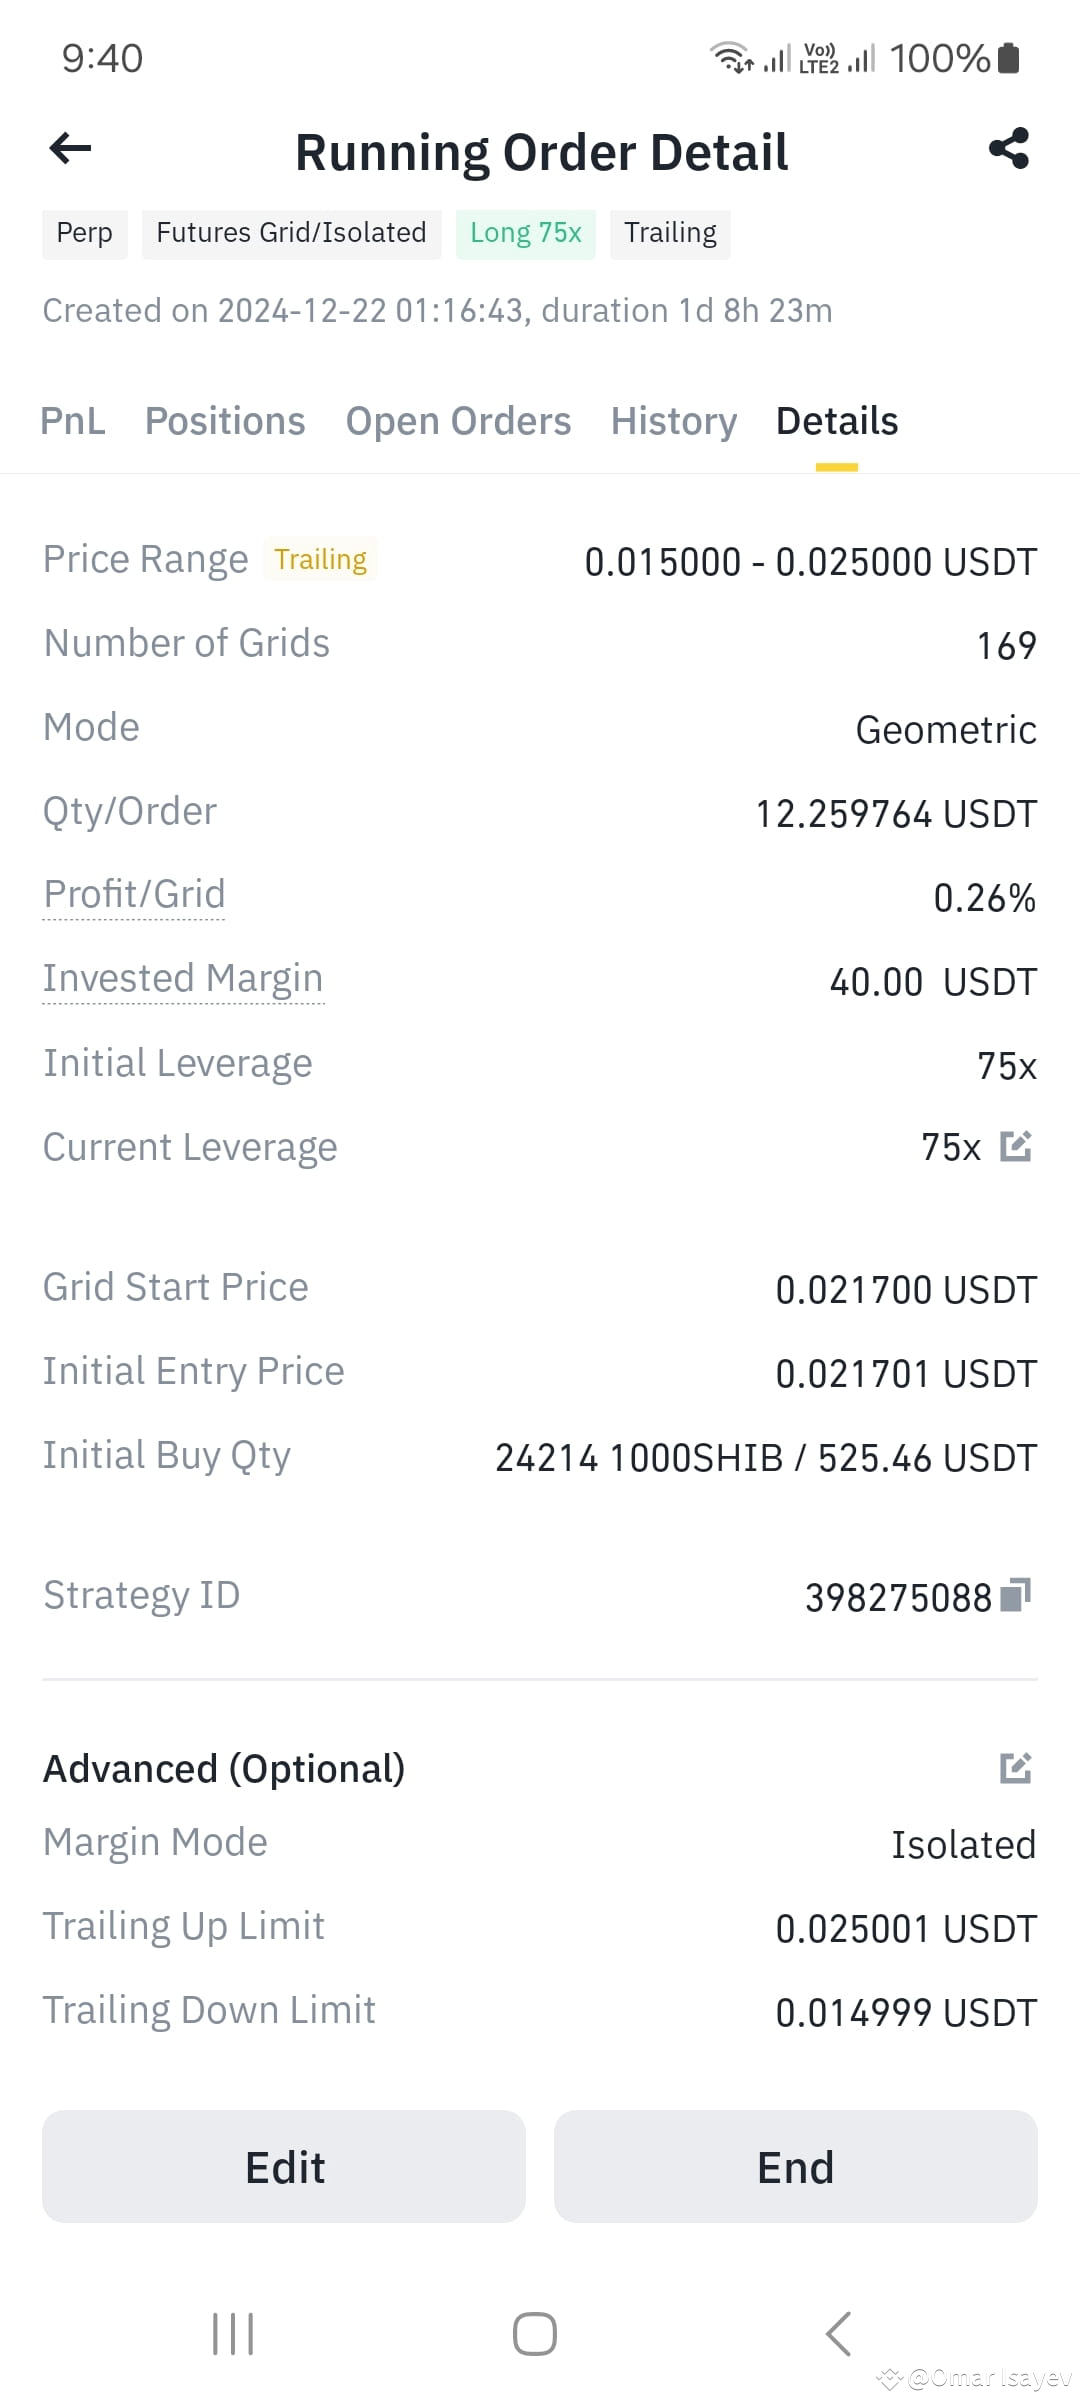Screen dimensions: 1080x2400
Task: Tap the Android recent apps icon
Action: pyautogui.click(x=233, y=2334)
